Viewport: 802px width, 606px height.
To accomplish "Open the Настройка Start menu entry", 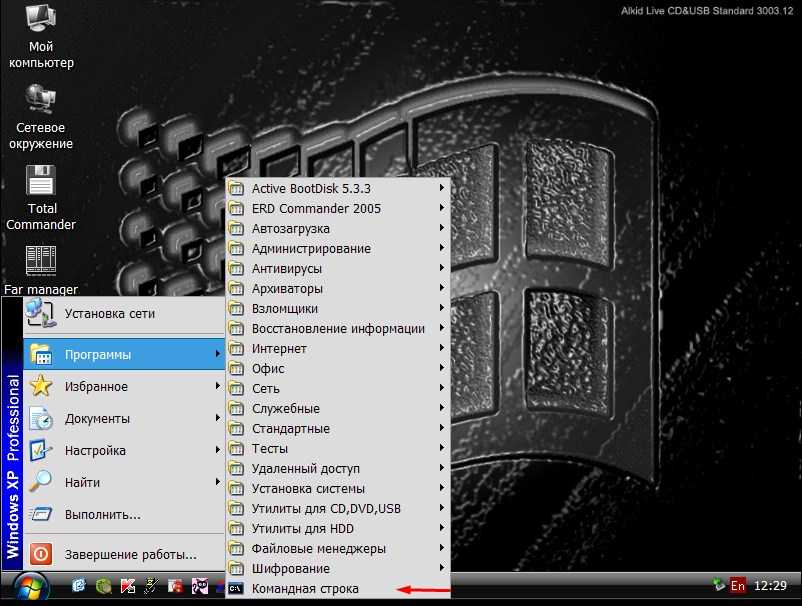I will point(95,451).
